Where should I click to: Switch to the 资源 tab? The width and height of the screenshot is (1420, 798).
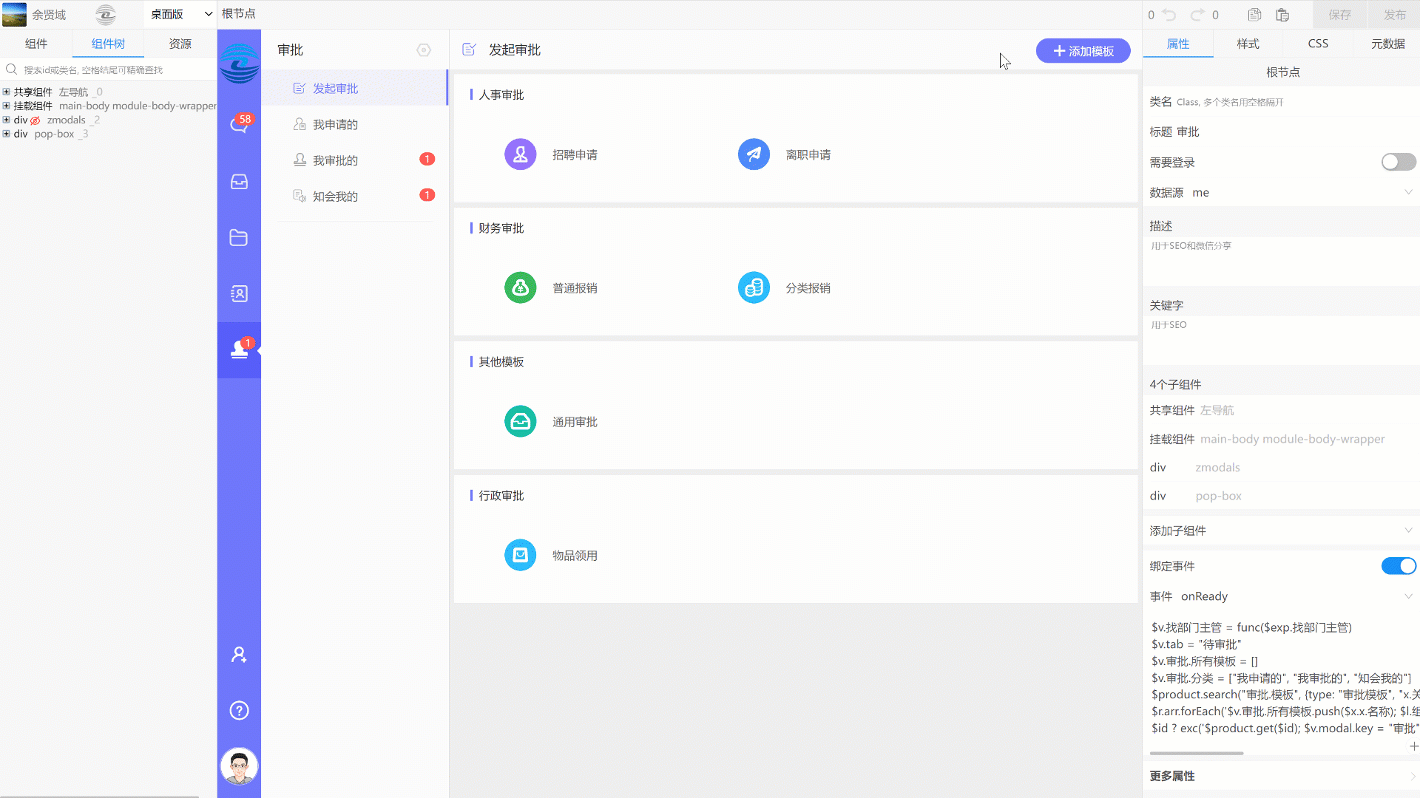(180, 44)
